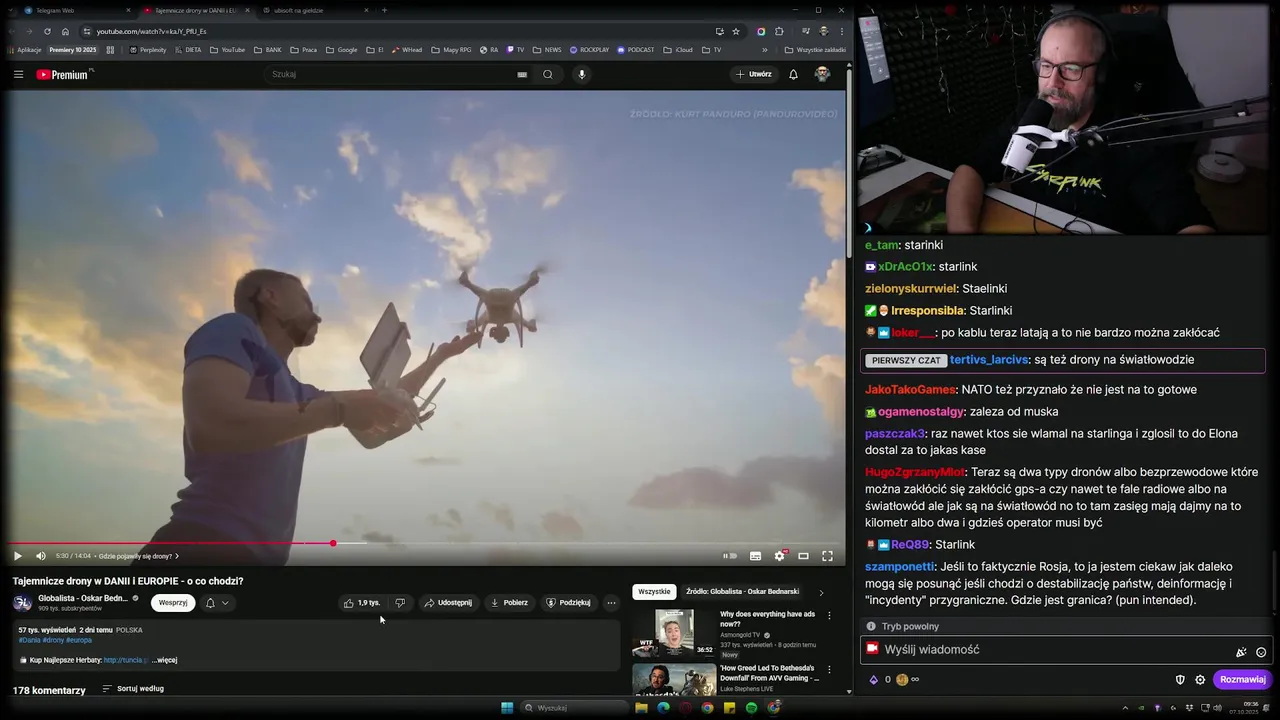Open options for Bethesda's Downfall video

[x=828, y=670]
